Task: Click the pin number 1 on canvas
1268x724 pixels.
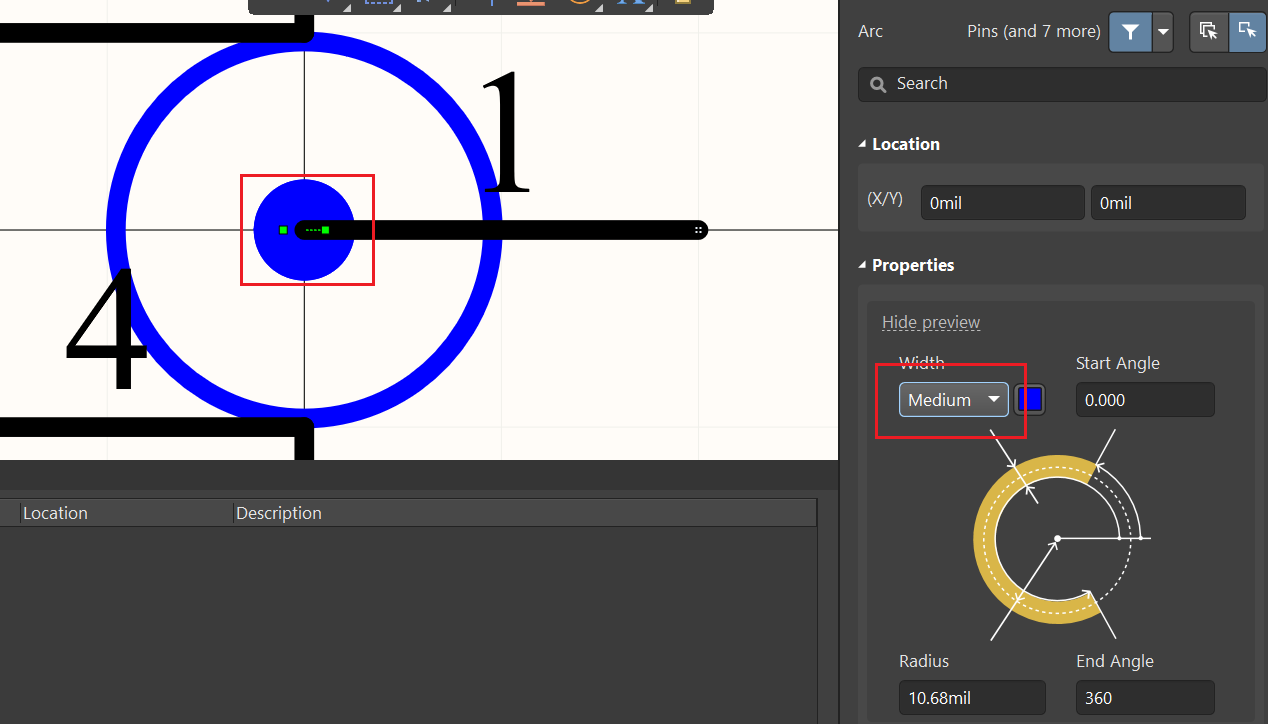Action: tap(507, 132)
